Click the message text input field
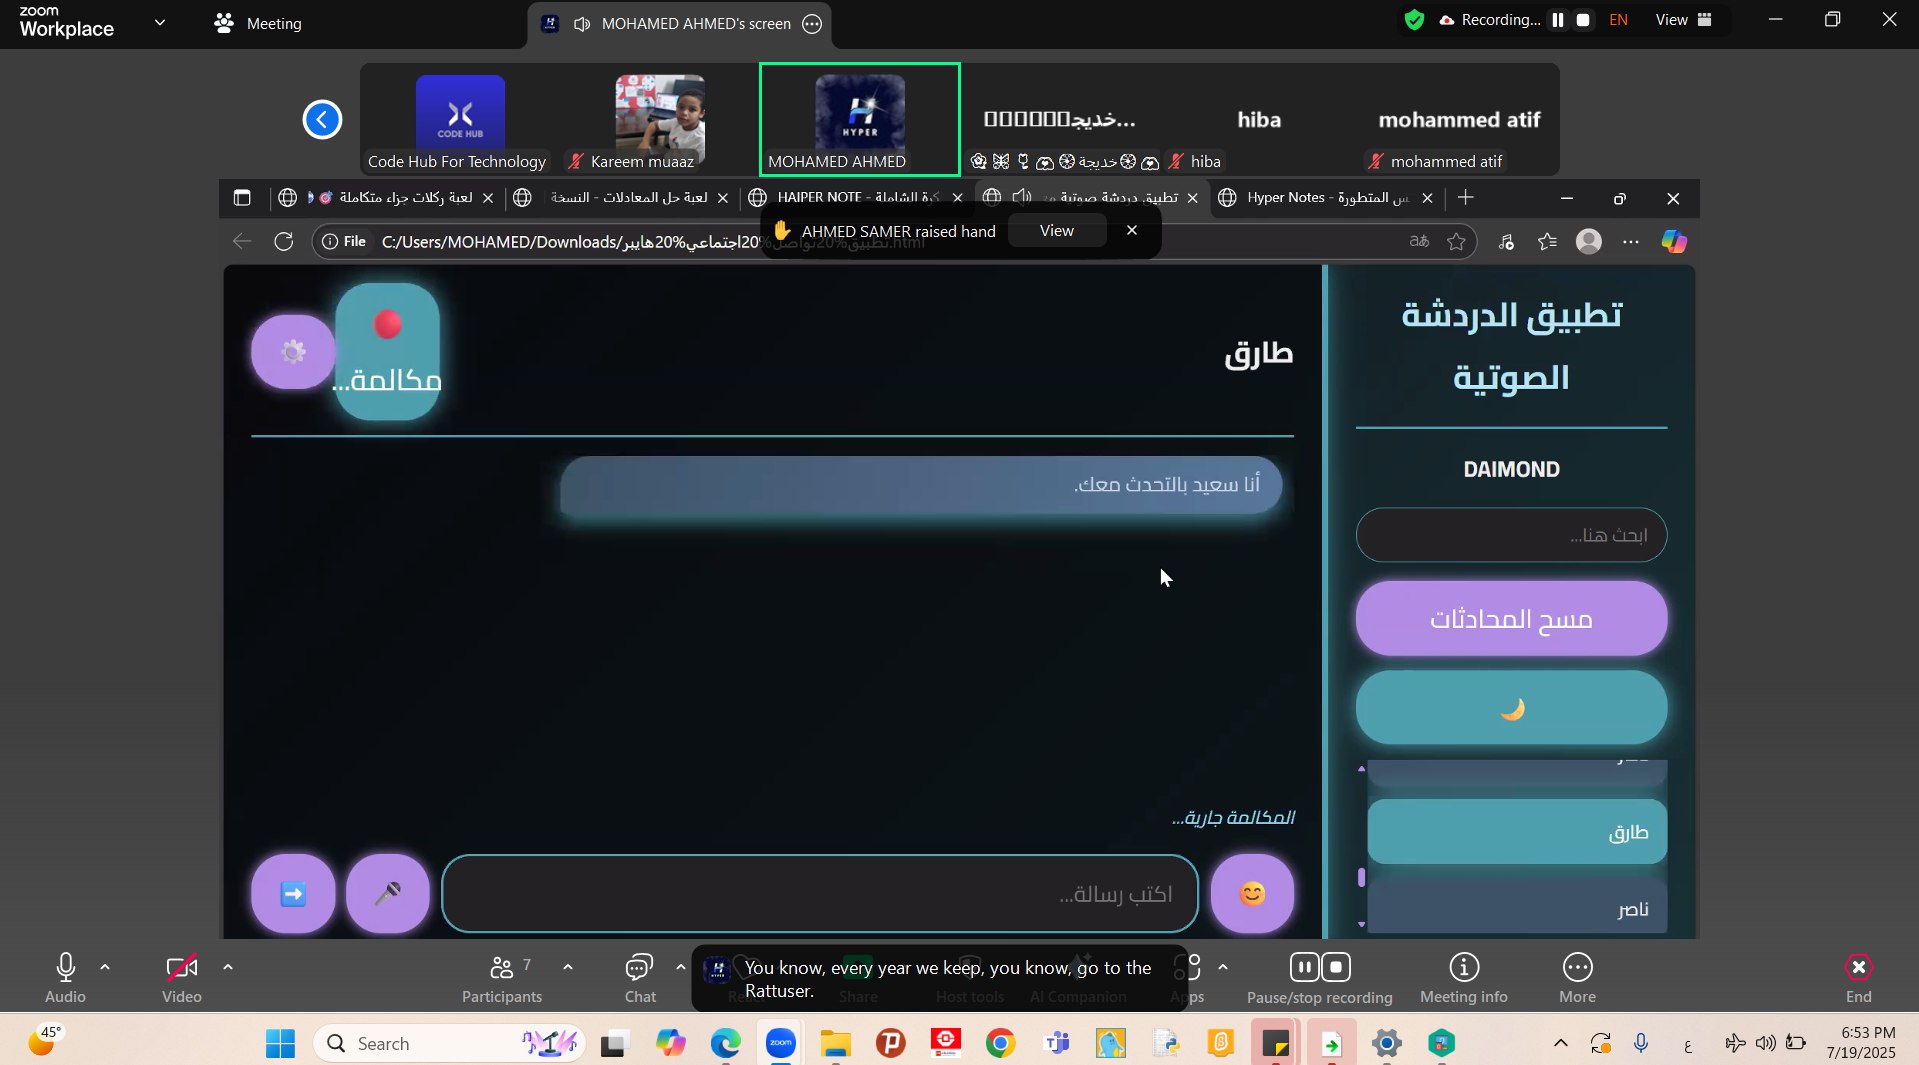The width and height of the screenshot is (1919, 1065). click(820, 893)
